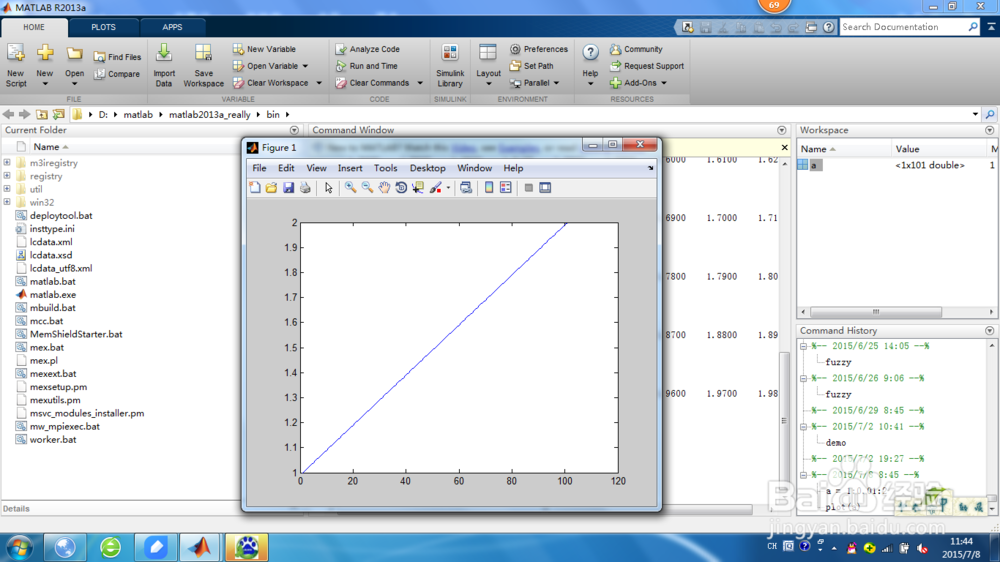Expand the Clear Commands dropdown arrow
This screenshot has width=1000, height=562.
click(x=420, y=83)
